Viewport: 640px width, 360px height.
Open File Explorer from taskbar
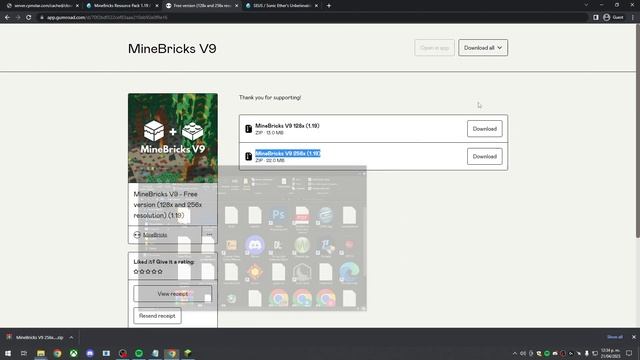pos(41,353)
